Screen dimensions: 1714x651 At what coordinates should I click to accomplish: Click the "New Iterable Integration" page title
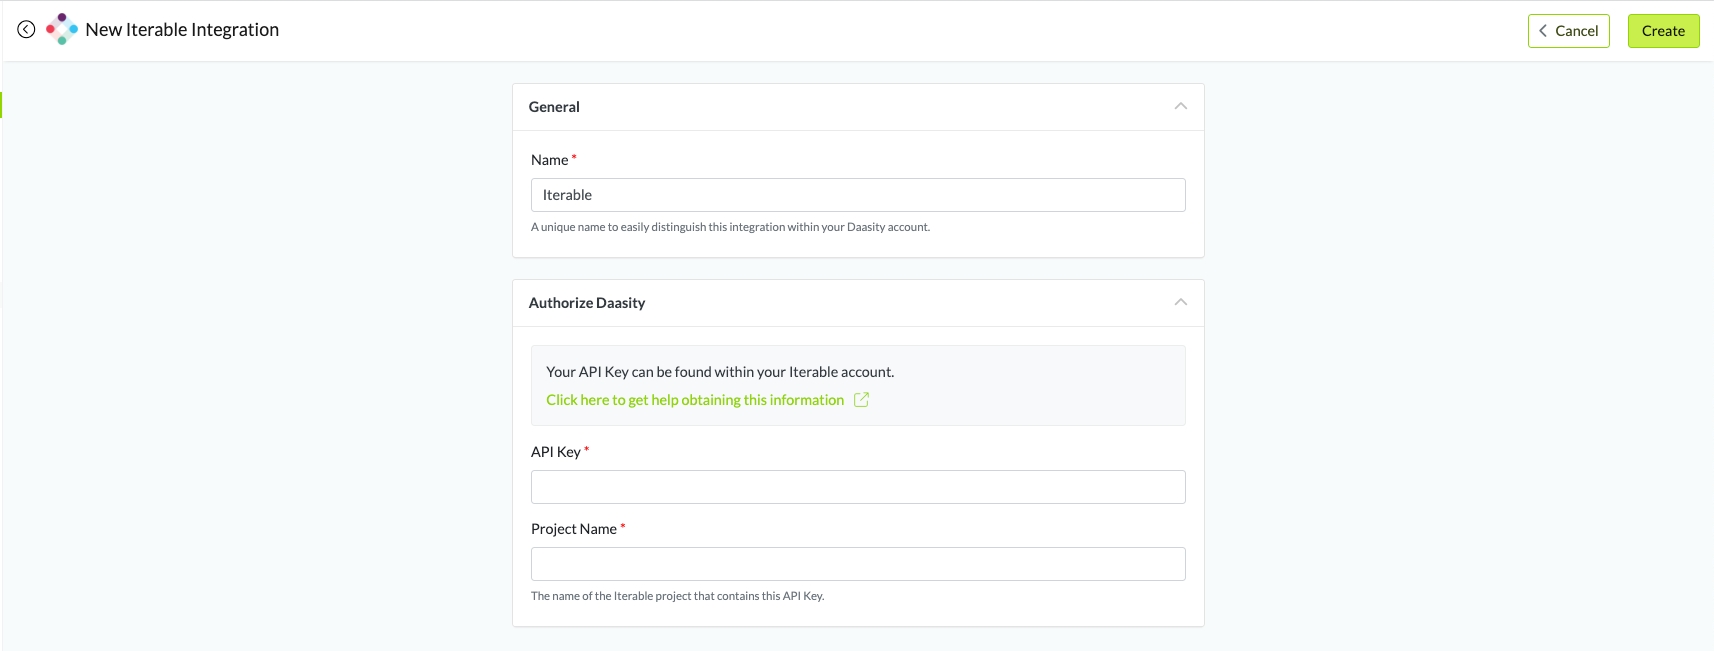click(x=182, y=30)
